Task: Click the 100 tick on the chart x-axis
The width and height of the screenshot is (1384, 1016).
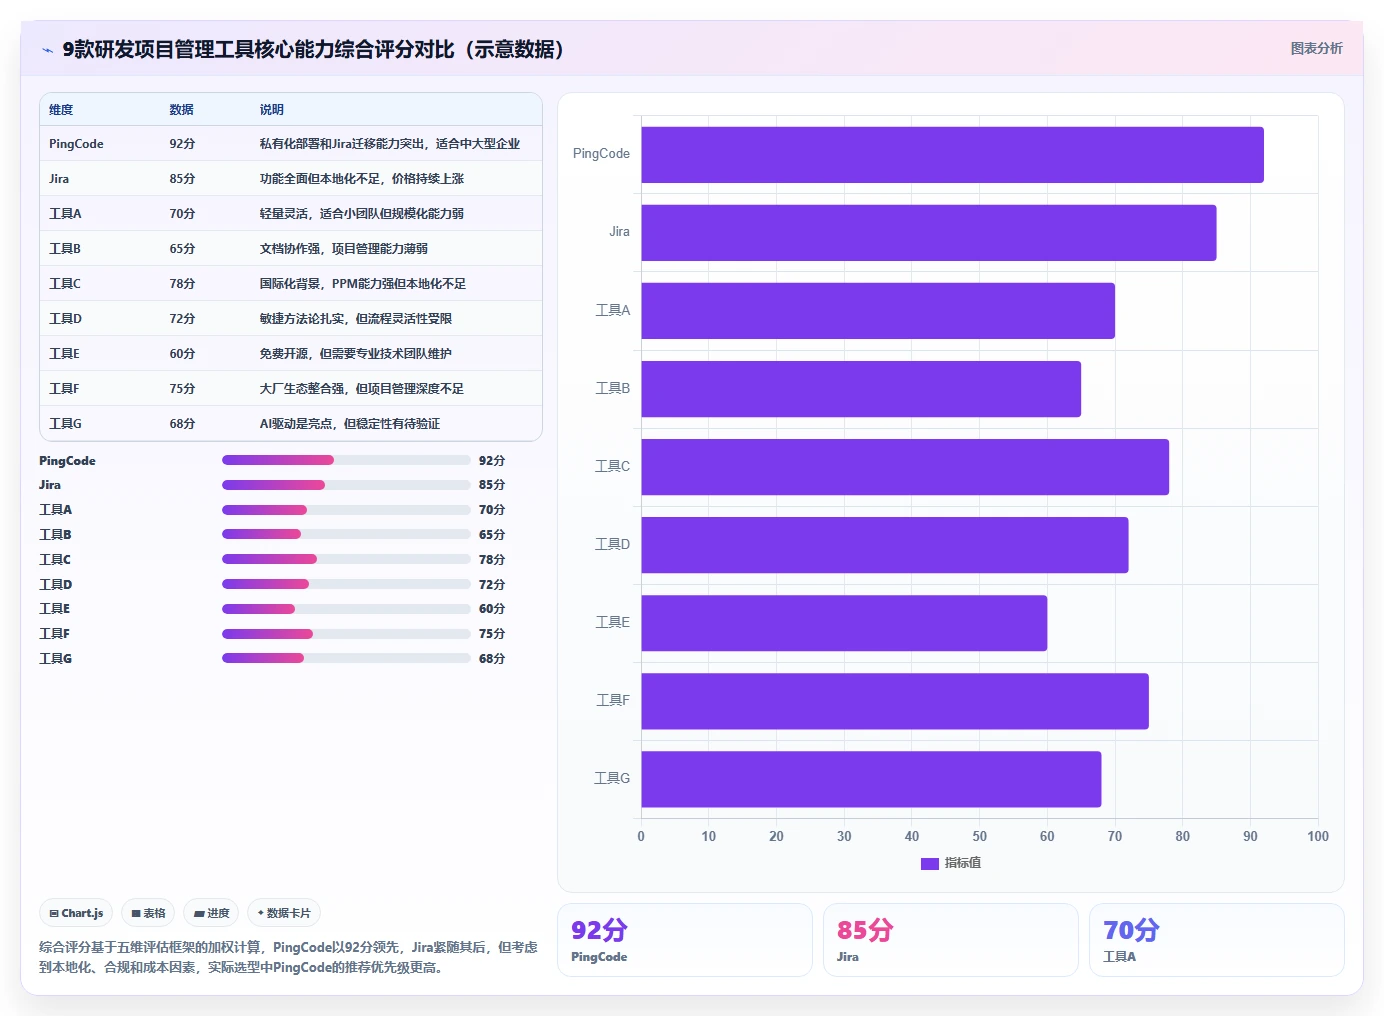Action: pos(1318,837)
